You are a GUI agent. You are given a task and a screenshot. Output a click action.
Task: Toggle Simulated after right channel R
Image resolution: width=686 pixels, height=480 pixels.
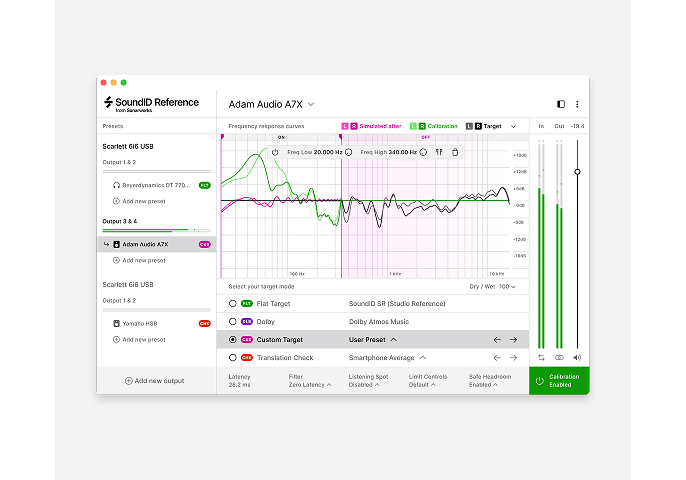[354, 126]
